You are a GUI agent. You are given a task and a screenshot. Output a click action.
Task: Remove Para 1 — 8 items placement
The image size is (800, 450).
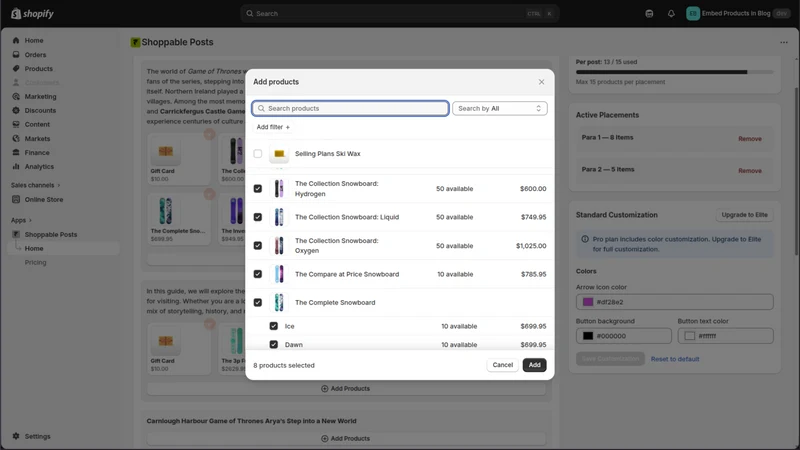(749, 139)
